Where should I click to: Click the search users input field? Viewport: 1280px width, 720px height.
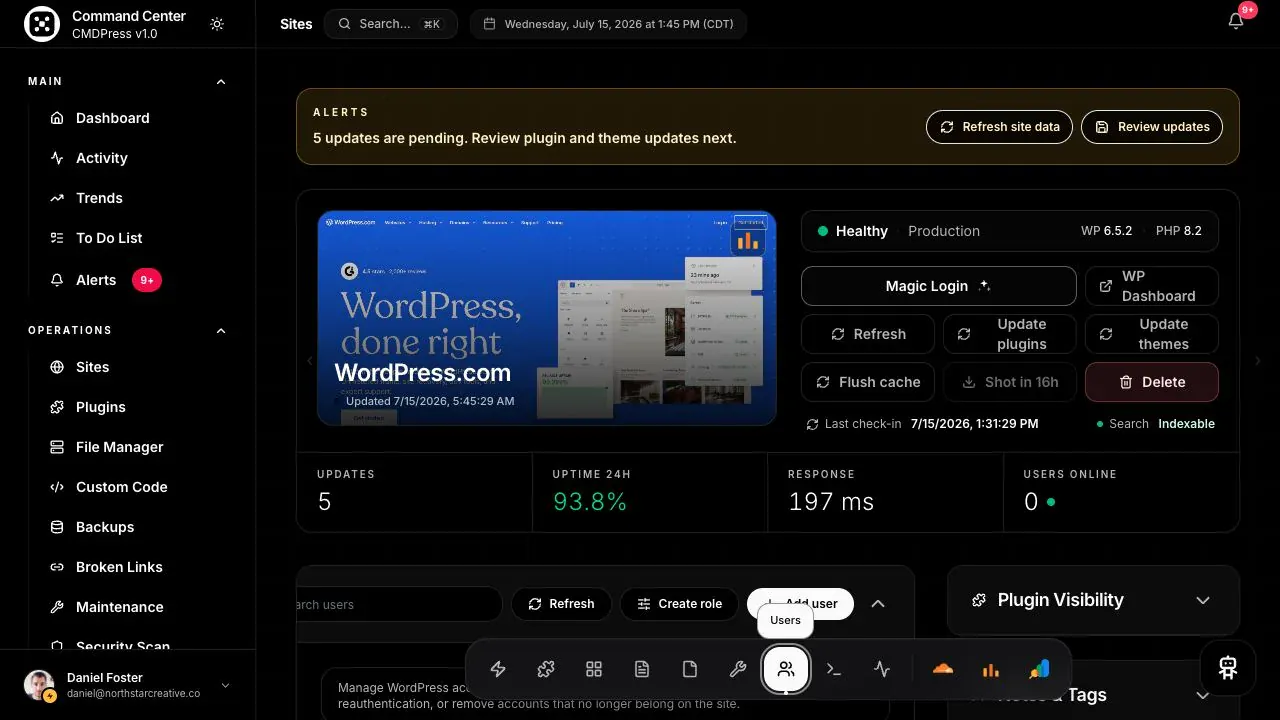pyautogui.click(x=400, y=604)
